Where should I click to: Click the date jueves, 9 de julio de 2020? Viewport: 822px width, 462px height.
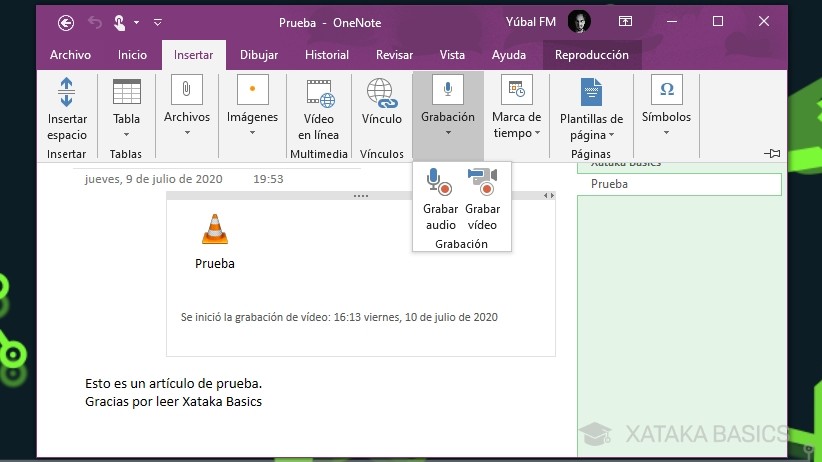click(x=154, y=179)
